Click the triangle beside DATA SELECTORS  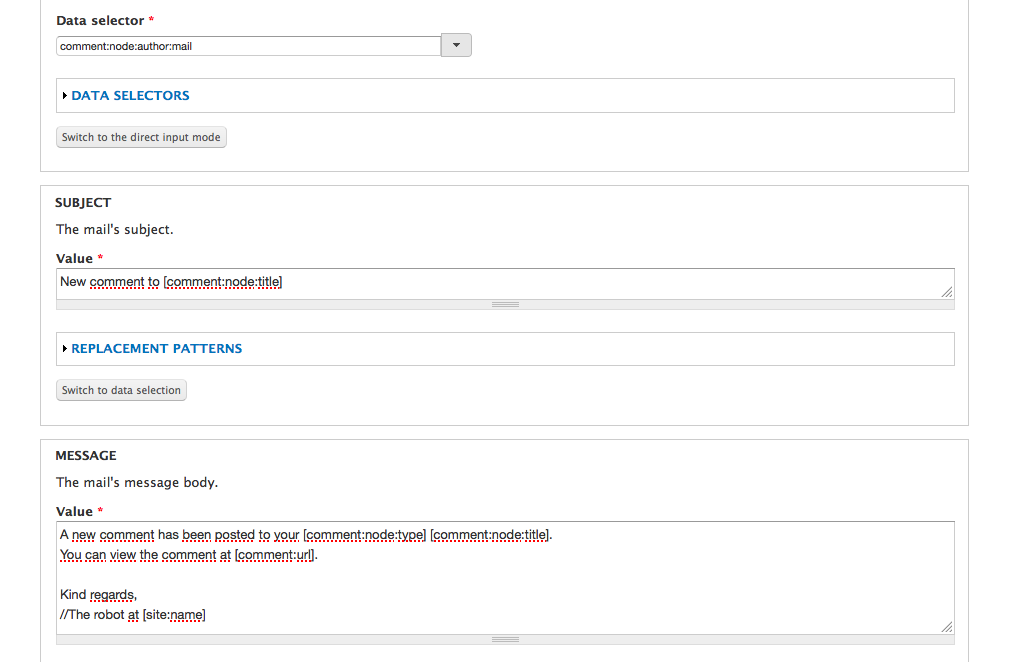pyautogui.click(x=65, y=96)
